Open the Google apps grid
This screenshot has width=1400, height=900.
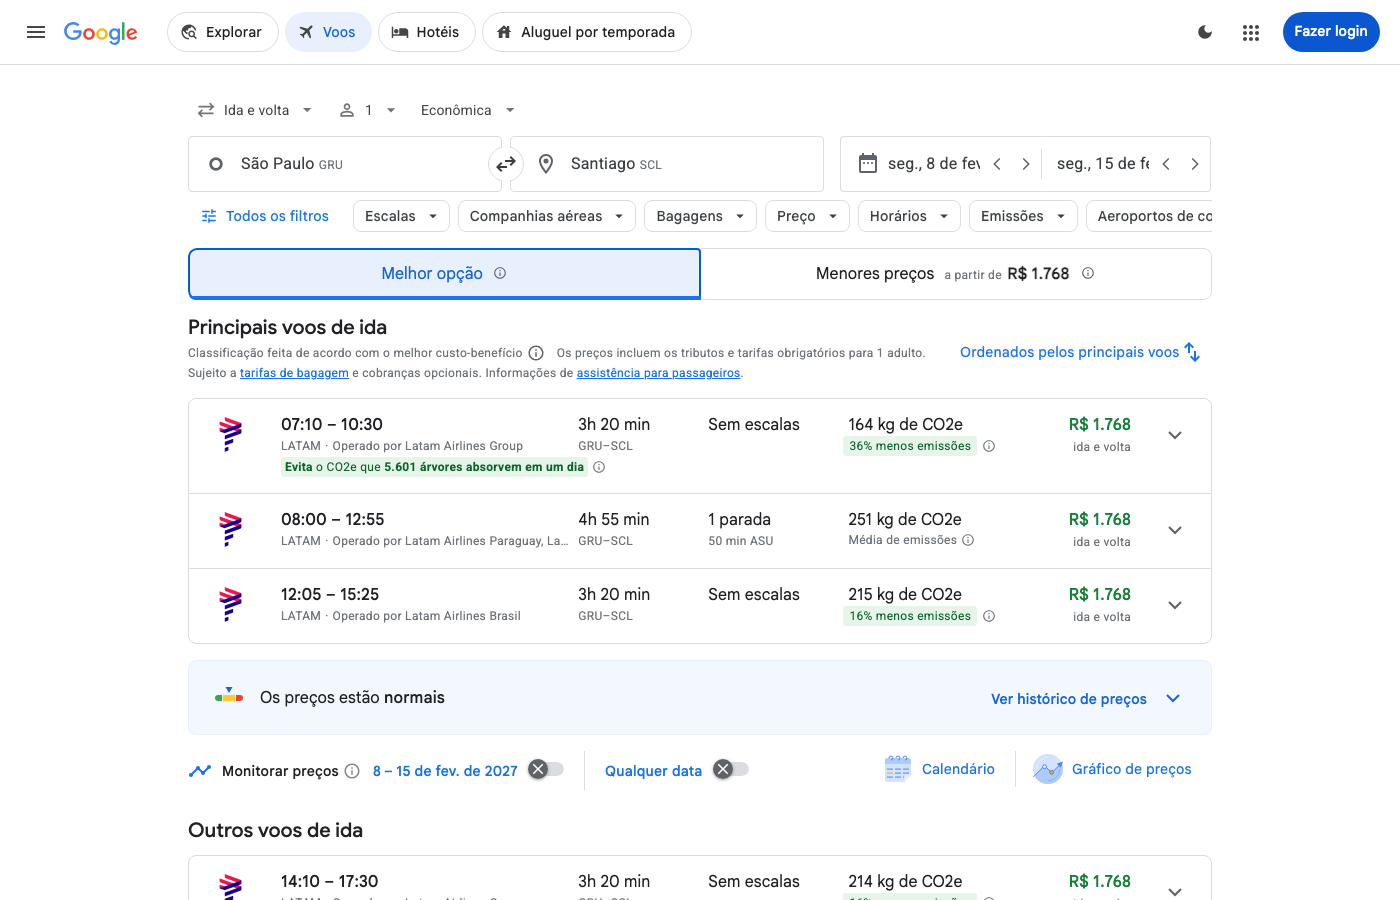tap(1251, 32)
